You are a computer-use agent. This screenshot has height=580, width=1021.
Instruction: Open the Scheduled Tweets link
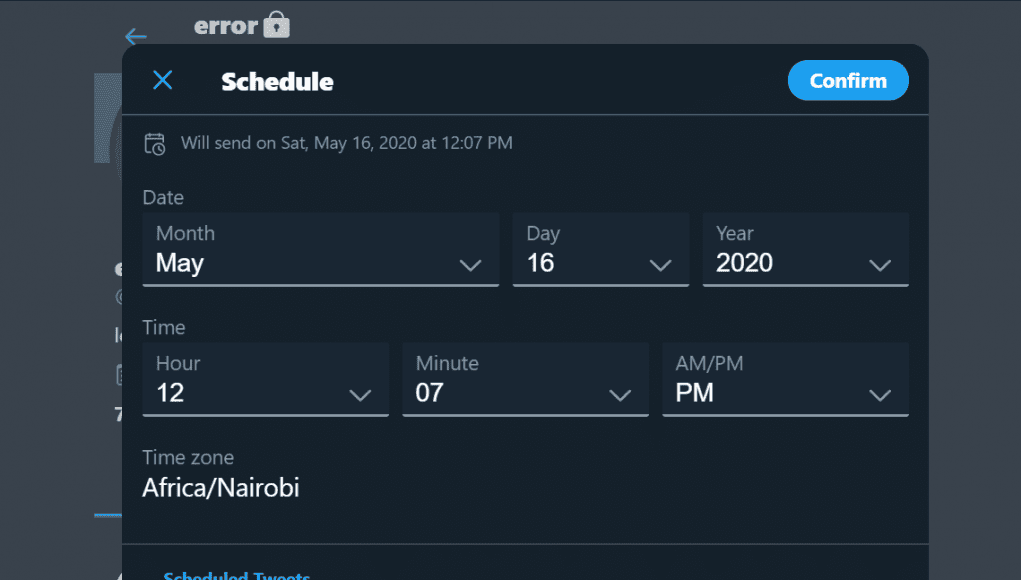tap(236, 575)
